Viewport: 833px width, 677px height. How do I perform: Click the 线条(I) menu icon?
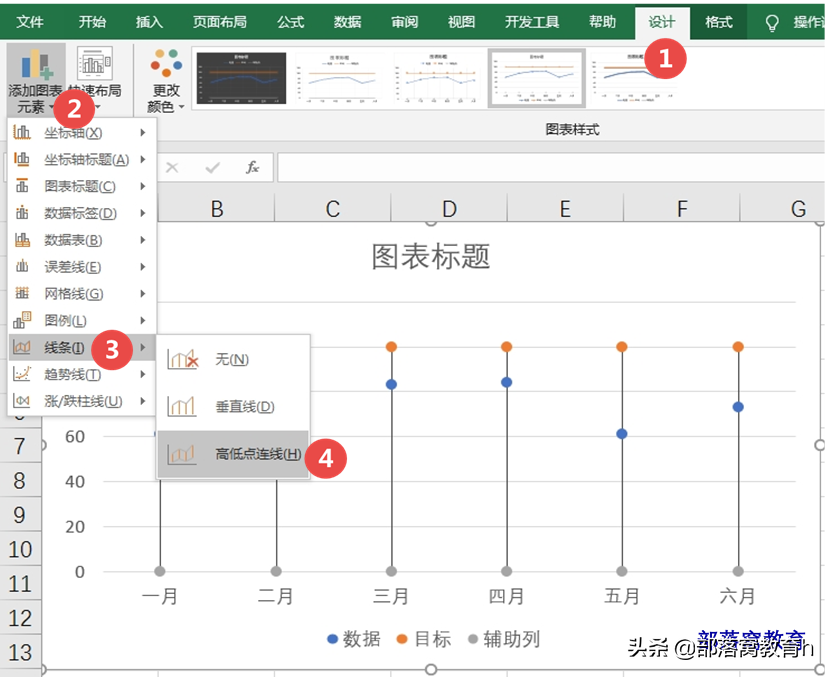click(22, 347)
